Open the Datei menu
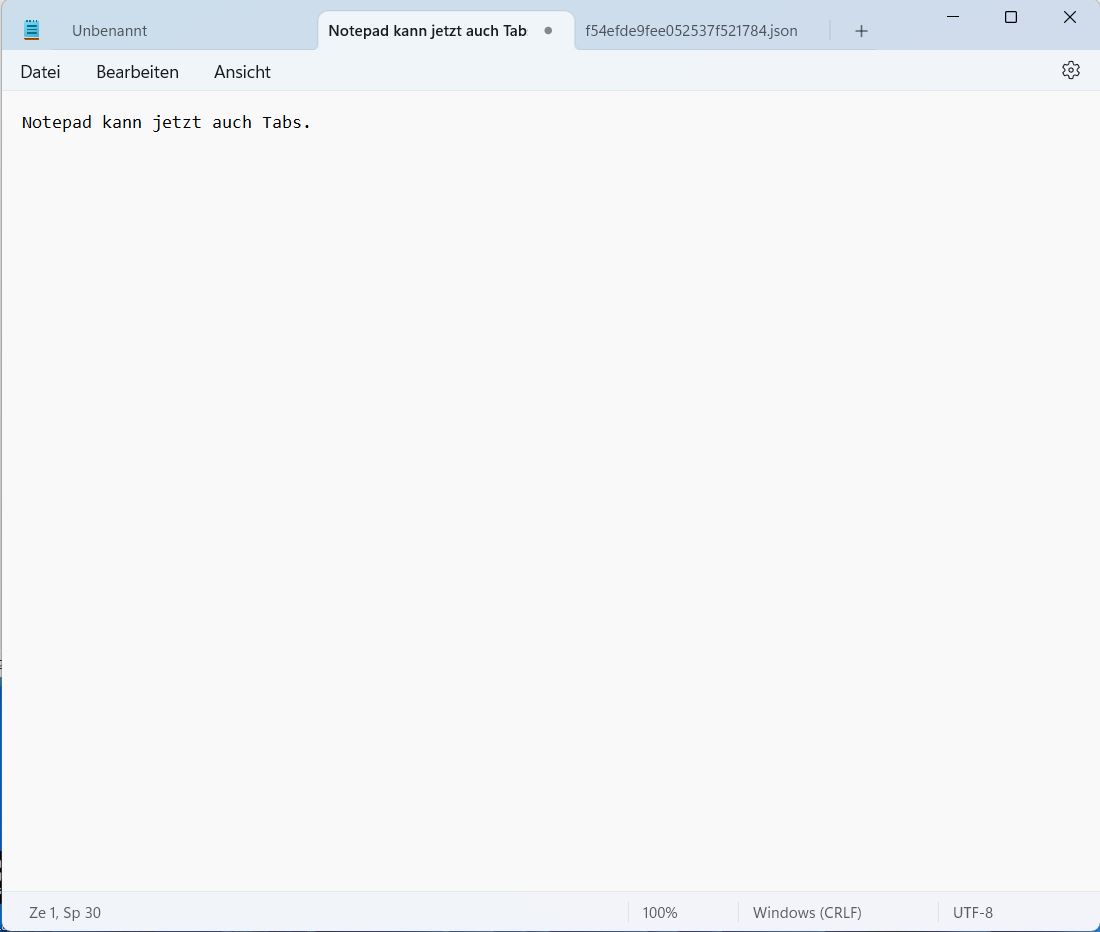This screenshot has width=1100, height=932. click(40, 72)
